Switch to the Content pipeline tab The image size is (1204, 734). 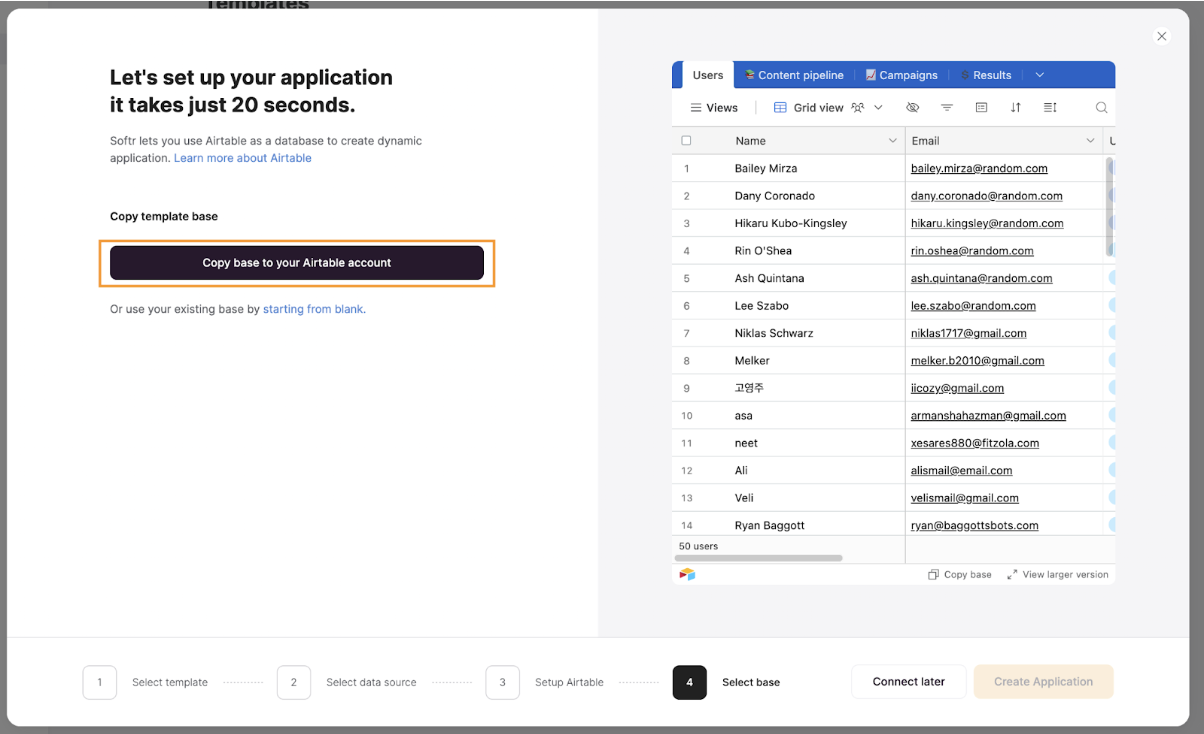(794, 75)
